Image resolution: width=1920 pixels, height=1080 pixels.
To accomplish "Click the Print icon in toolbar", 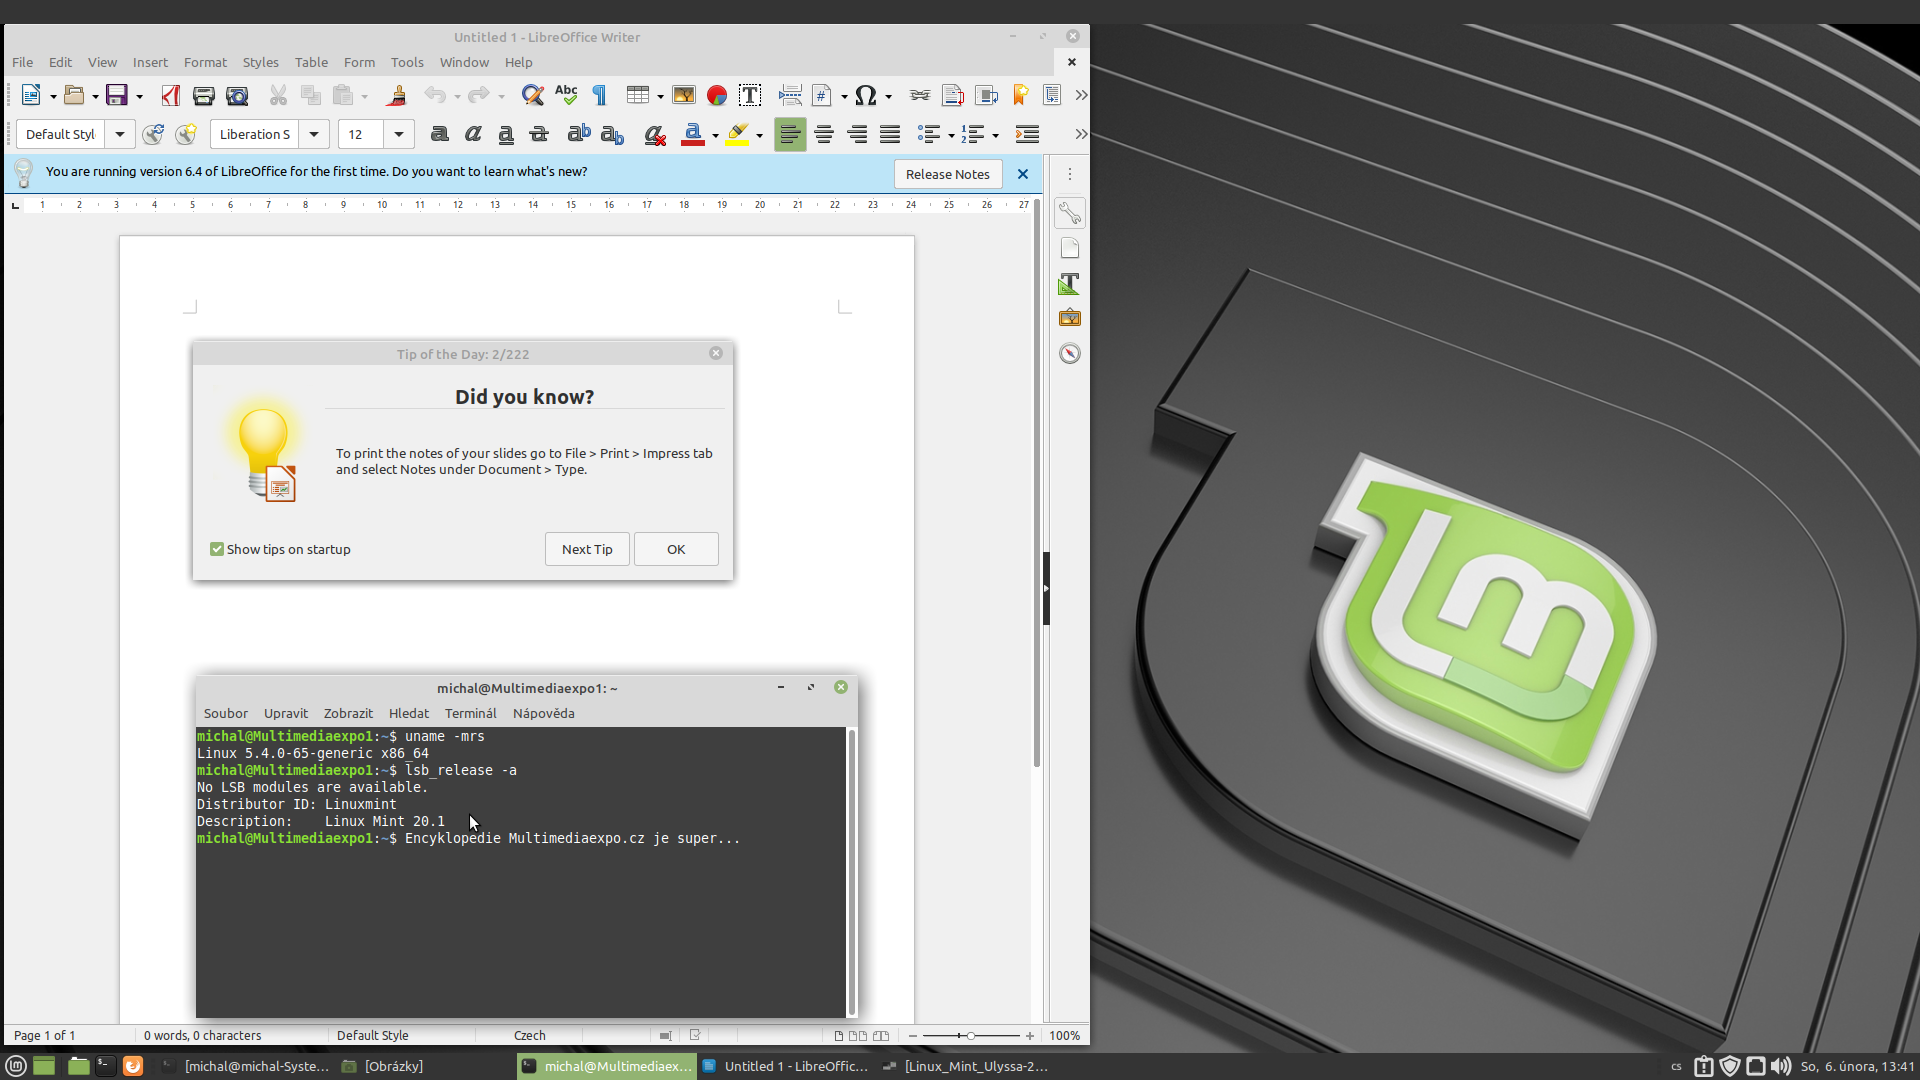I will pyautogui.click(x=203, y=95).
